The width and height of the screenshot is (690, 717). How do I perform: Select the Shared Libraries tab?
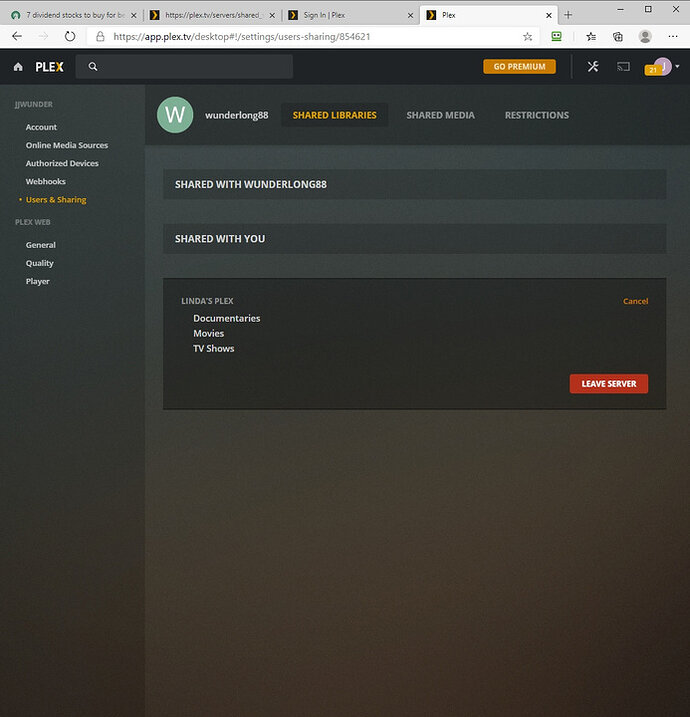335,115
